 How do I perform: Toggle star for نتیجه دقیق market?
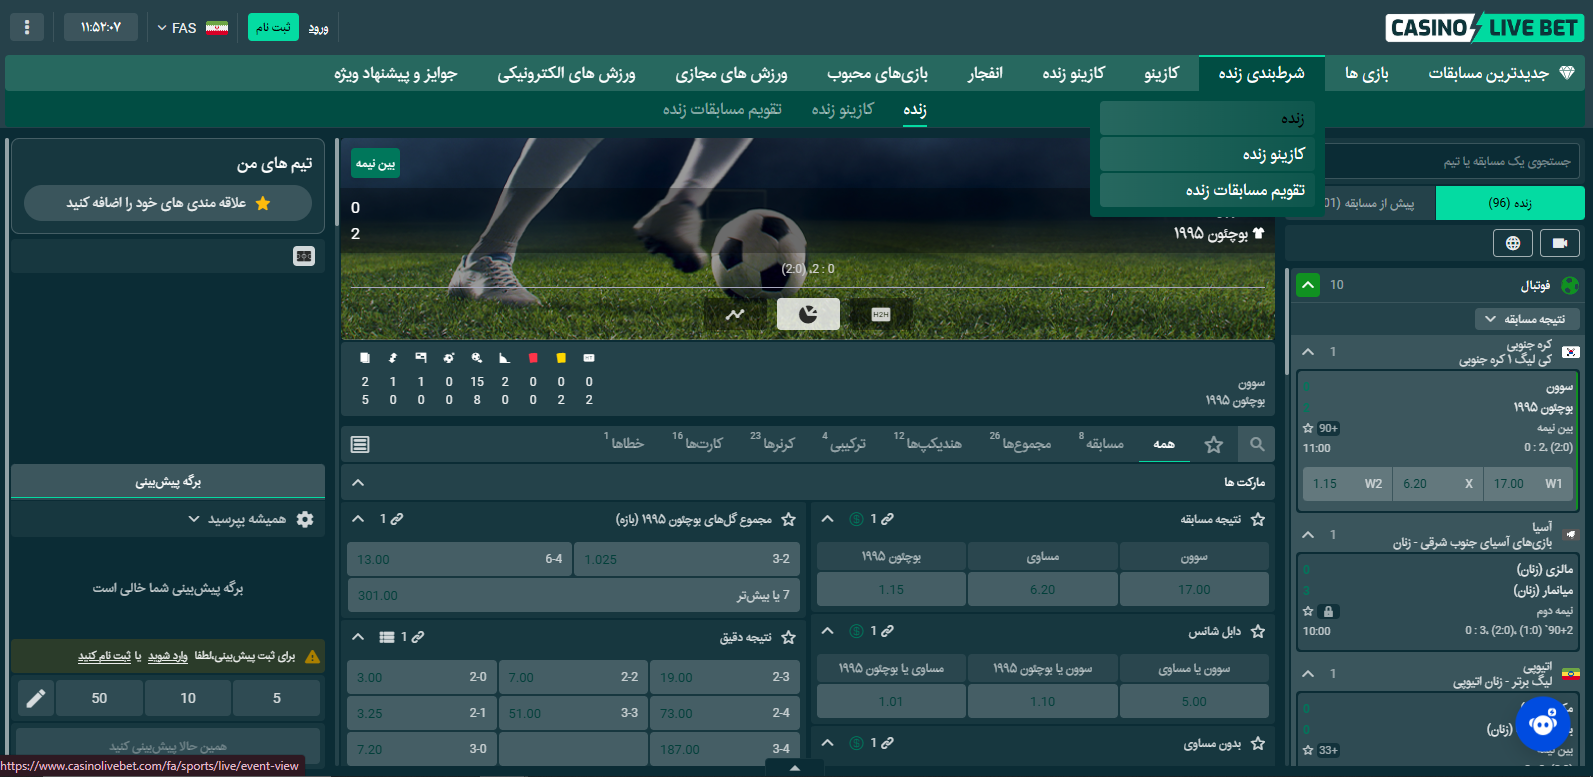click(788, 637)
